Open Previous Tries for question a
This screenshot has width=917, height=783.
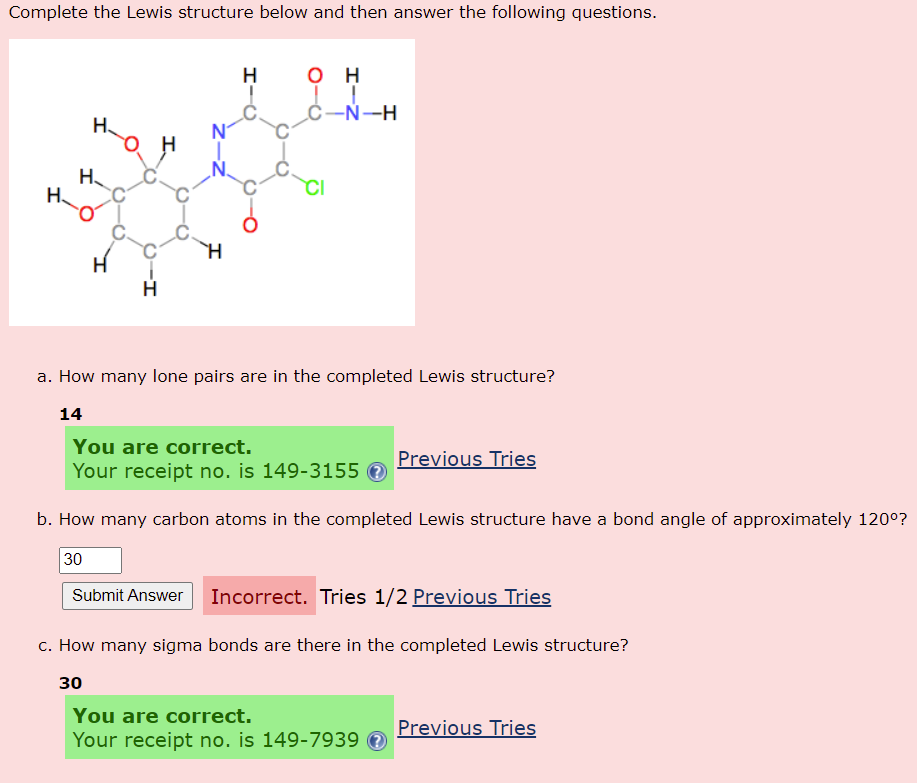coord(466,458)
